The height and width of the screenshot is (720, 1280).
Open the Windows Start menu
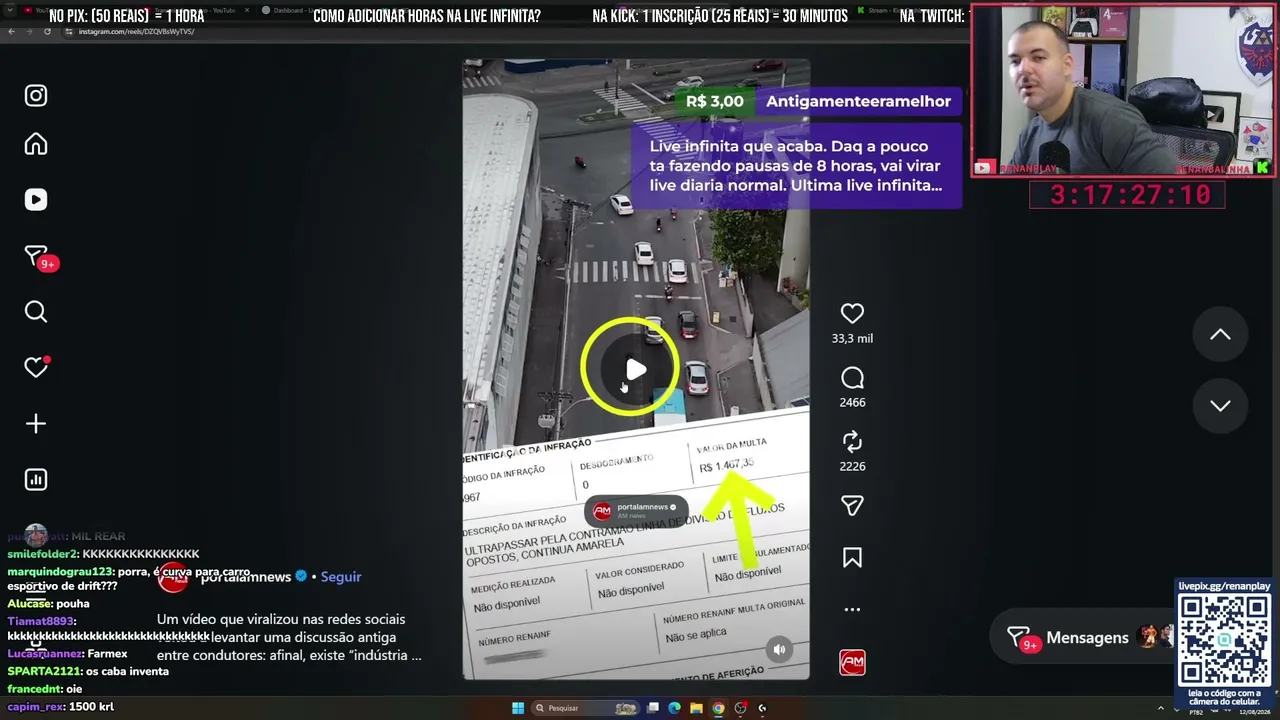pos(518,708)
